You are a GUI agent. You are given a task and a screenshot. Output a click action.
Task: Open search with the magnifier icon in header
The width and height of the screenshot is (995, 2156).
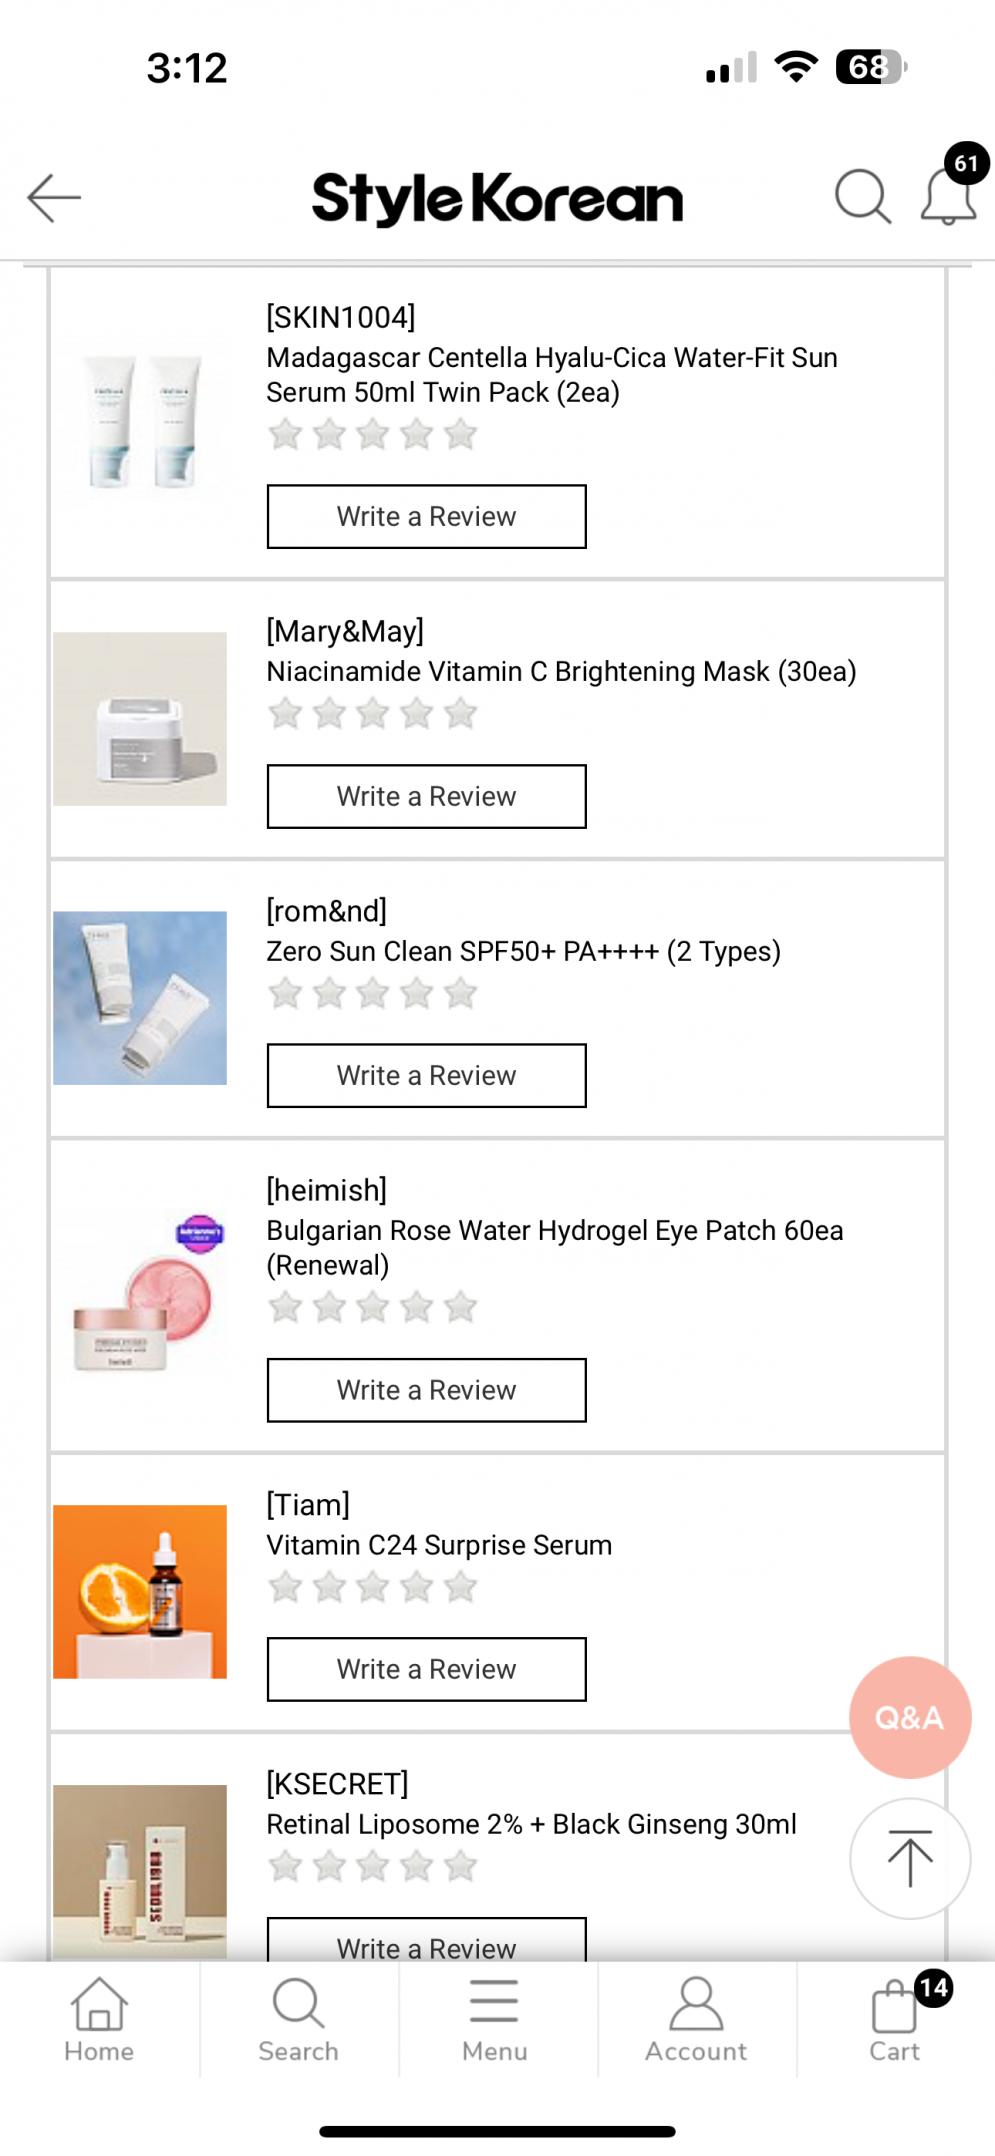(862, 196)
